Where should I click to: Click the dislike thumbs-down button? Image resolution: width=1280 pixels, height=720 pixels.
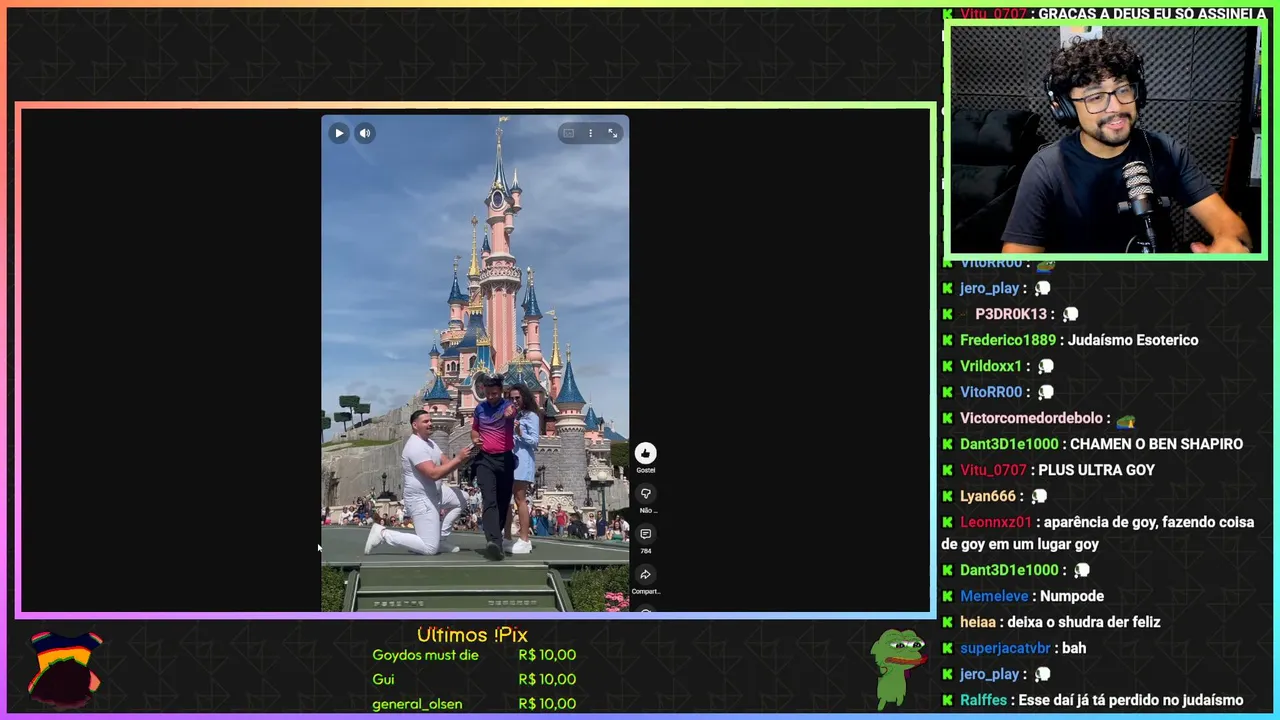(646, 494)
